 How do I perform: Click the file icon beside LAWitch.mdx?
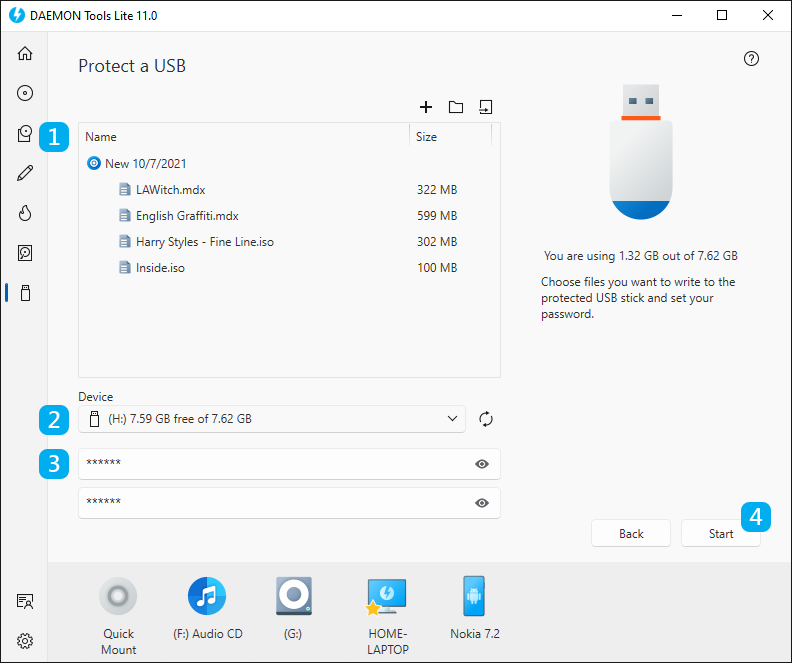click(x=124, y=189)
